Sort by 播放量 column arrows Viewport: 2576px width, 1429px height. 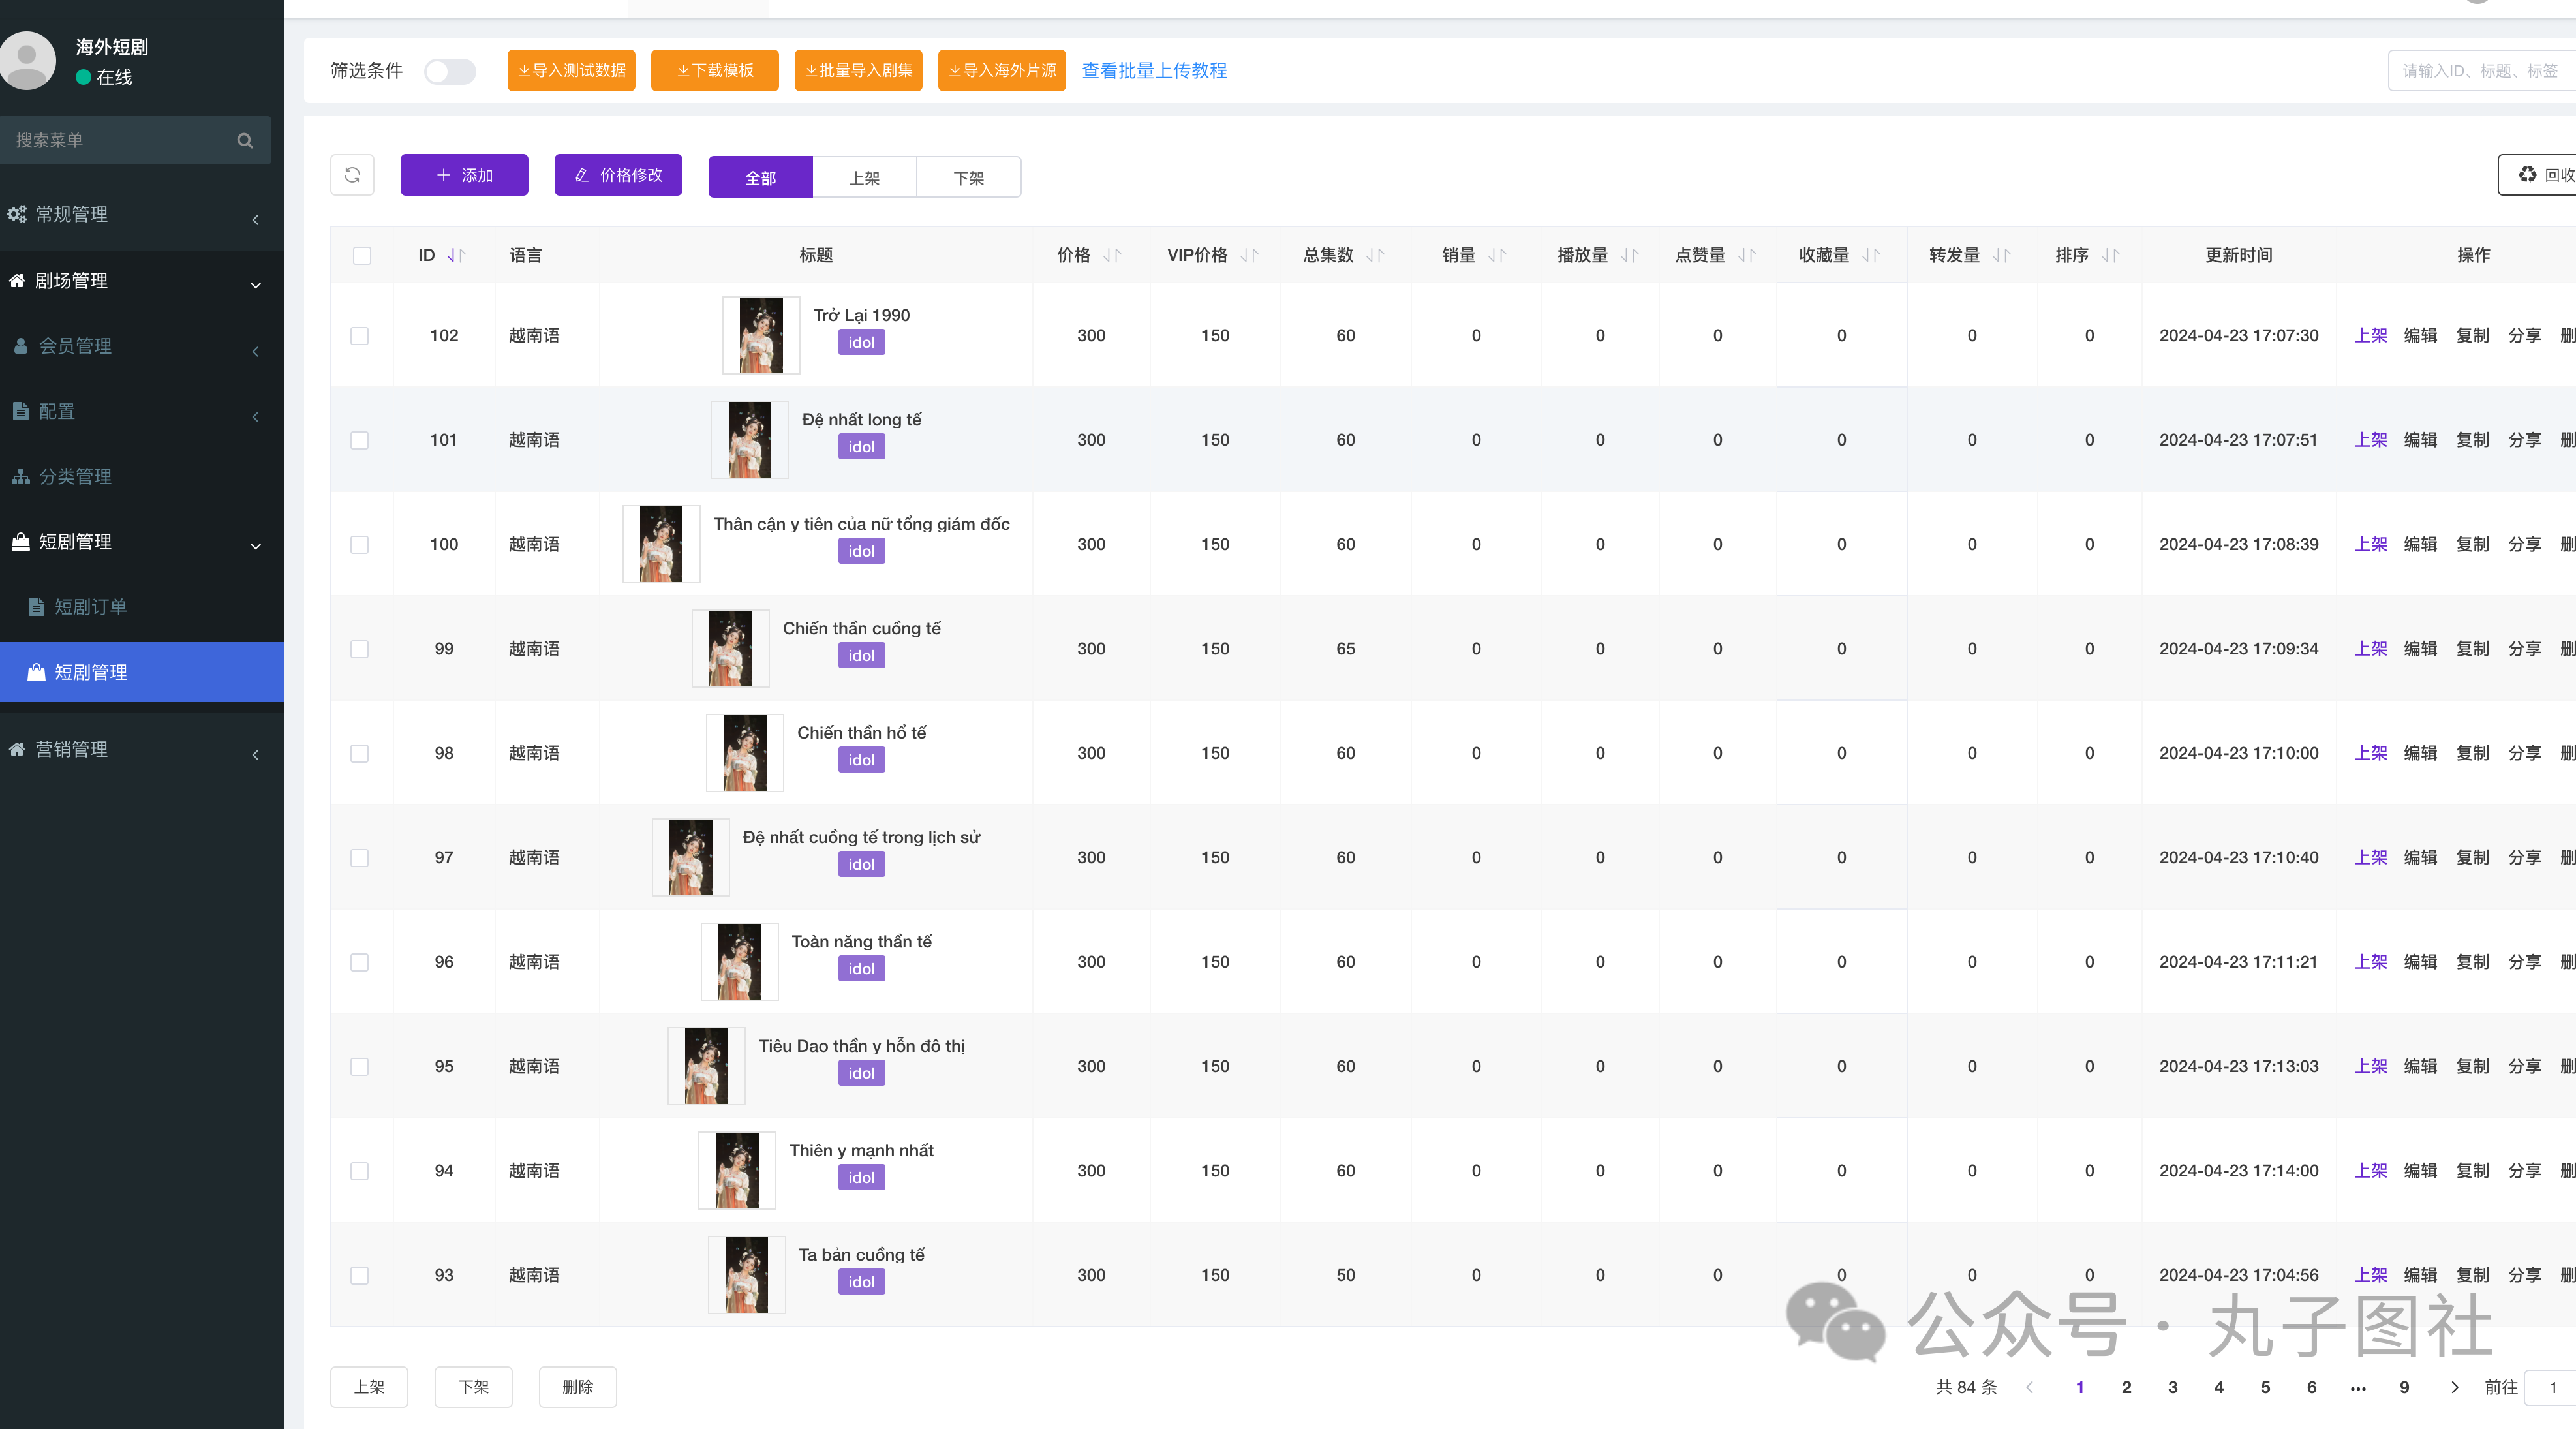[x=1630, y=256]
